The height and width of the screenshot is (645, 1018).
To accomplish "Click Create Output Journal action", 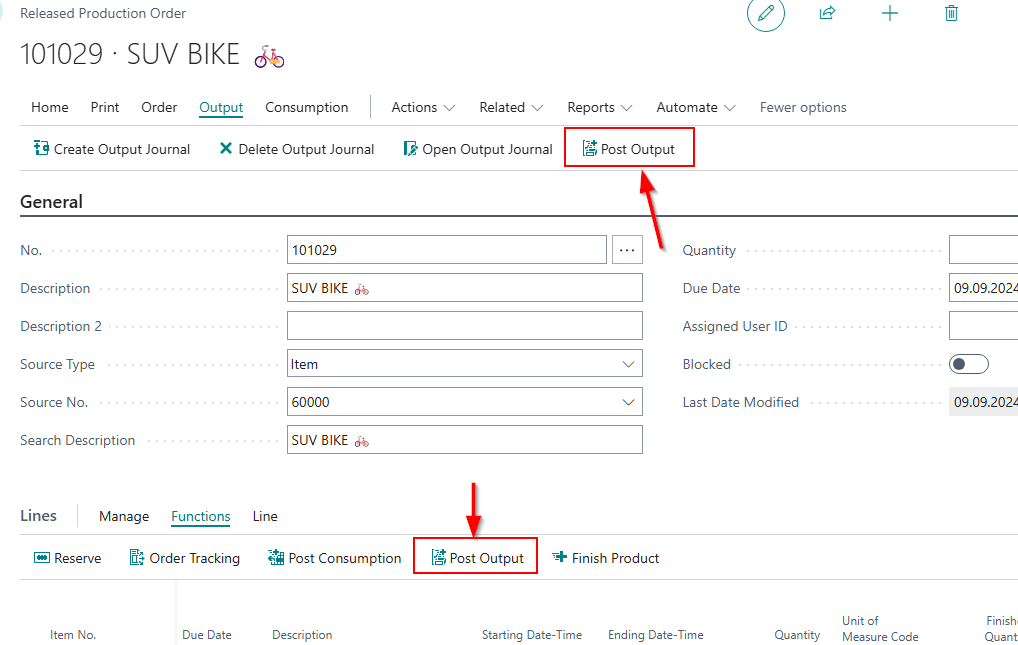I will (x=112, y=149).
